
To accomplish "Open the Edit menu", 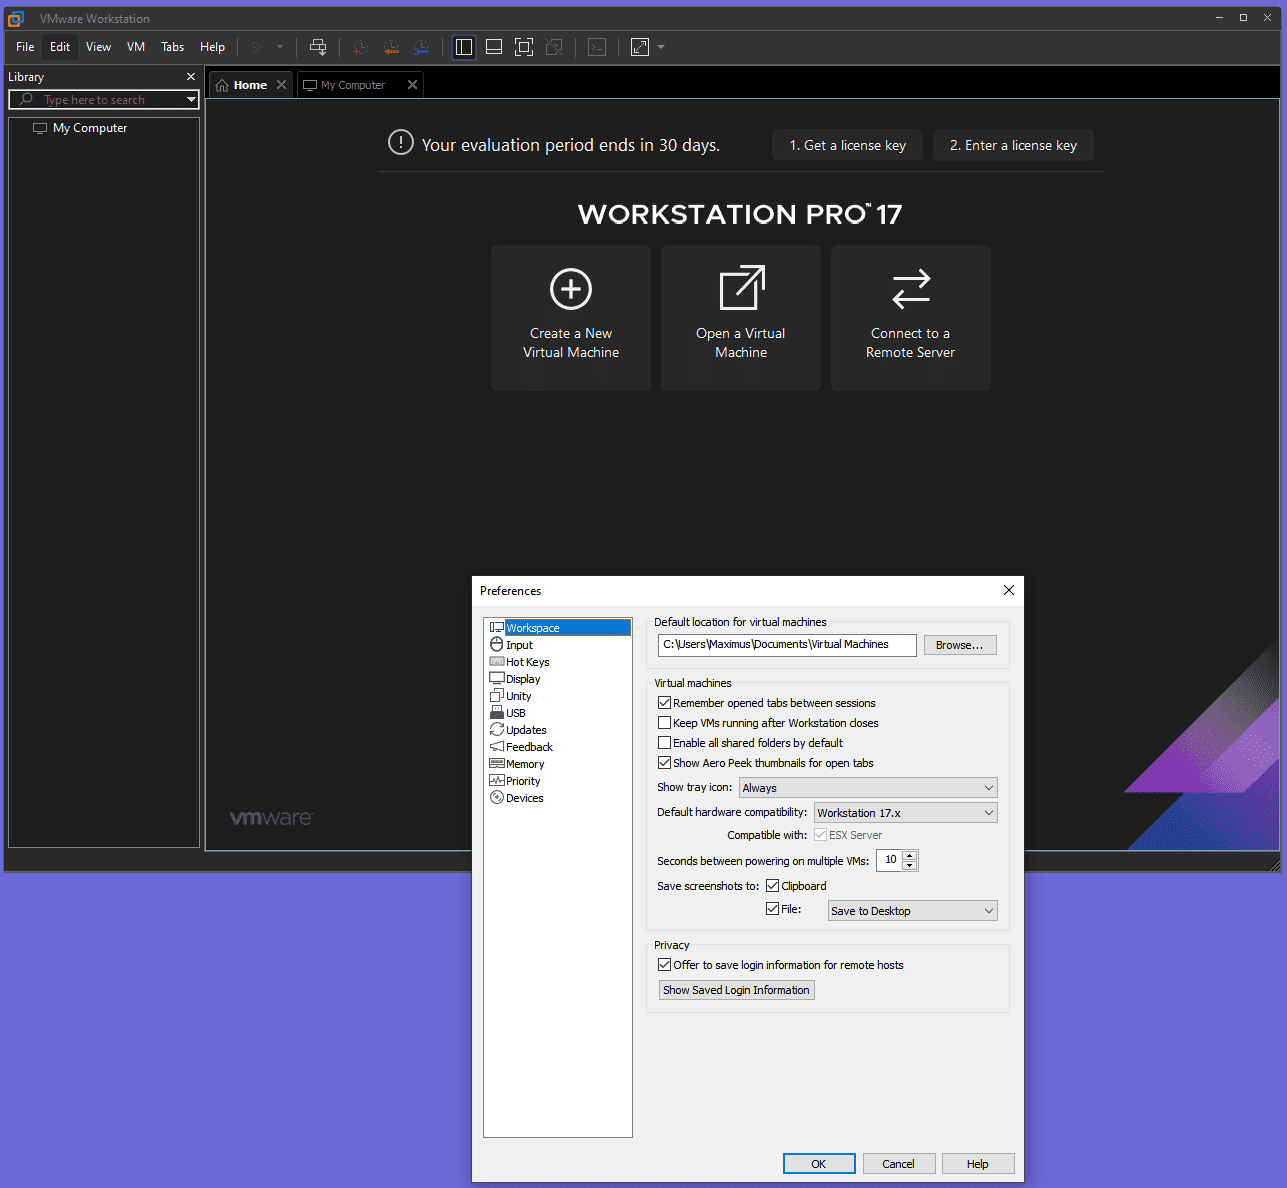I will [x=60, y=47].
